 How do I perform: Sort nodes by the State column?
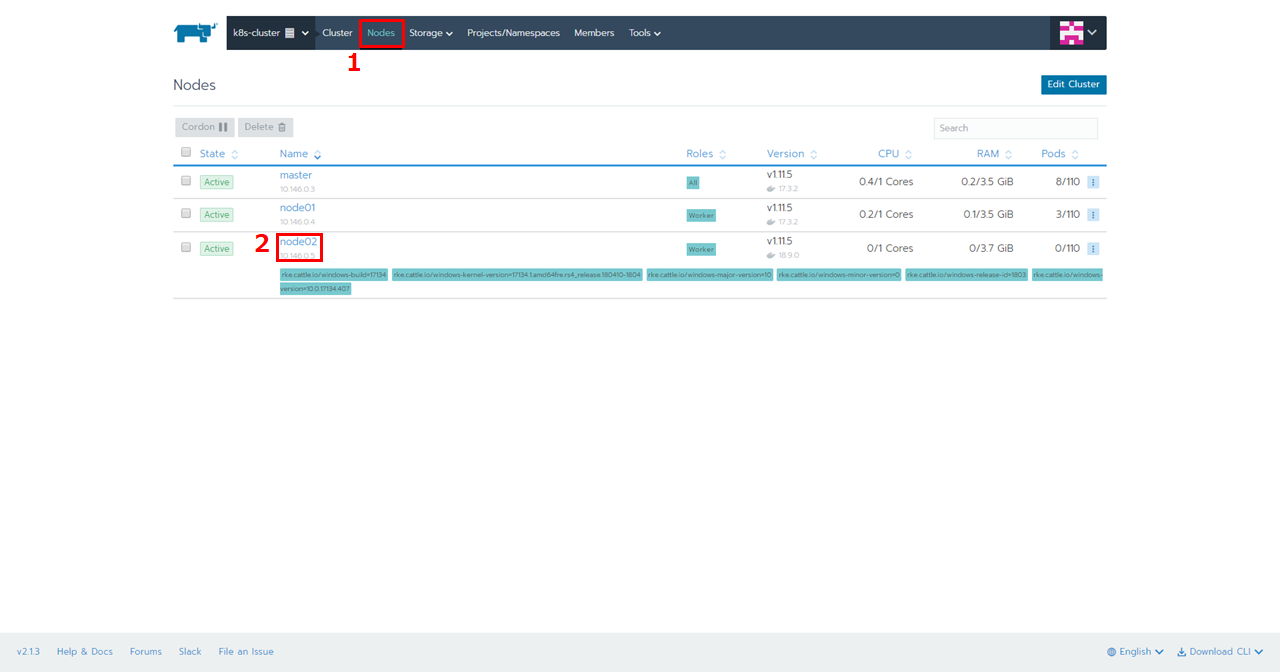[218, 154]
